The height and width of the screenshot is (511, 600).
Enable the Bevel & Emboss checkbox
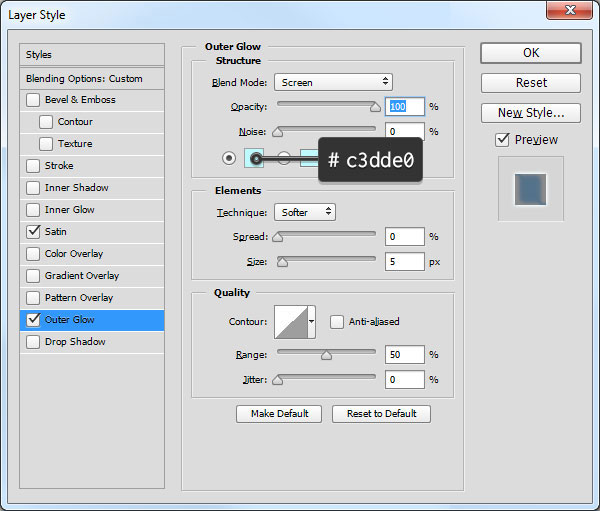33,100
